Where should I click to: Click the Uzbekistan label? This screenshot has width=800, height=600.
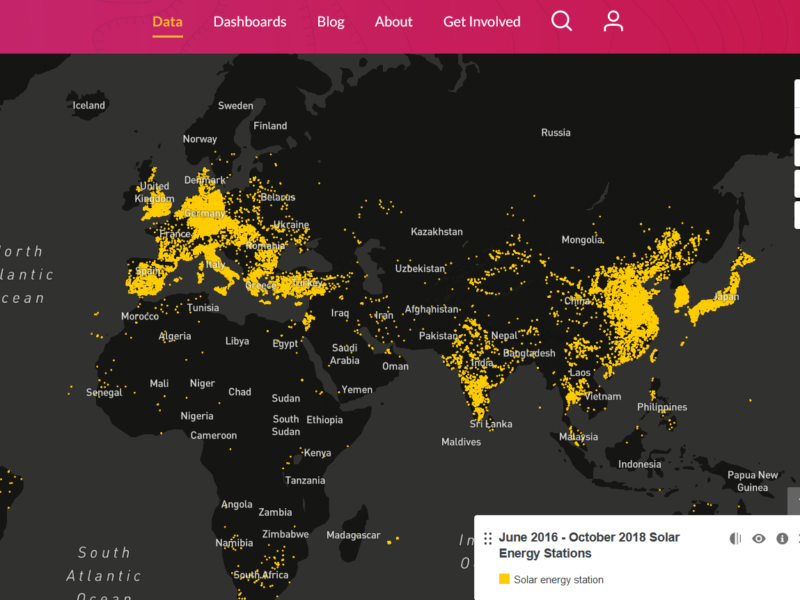(x=420, y=269)
